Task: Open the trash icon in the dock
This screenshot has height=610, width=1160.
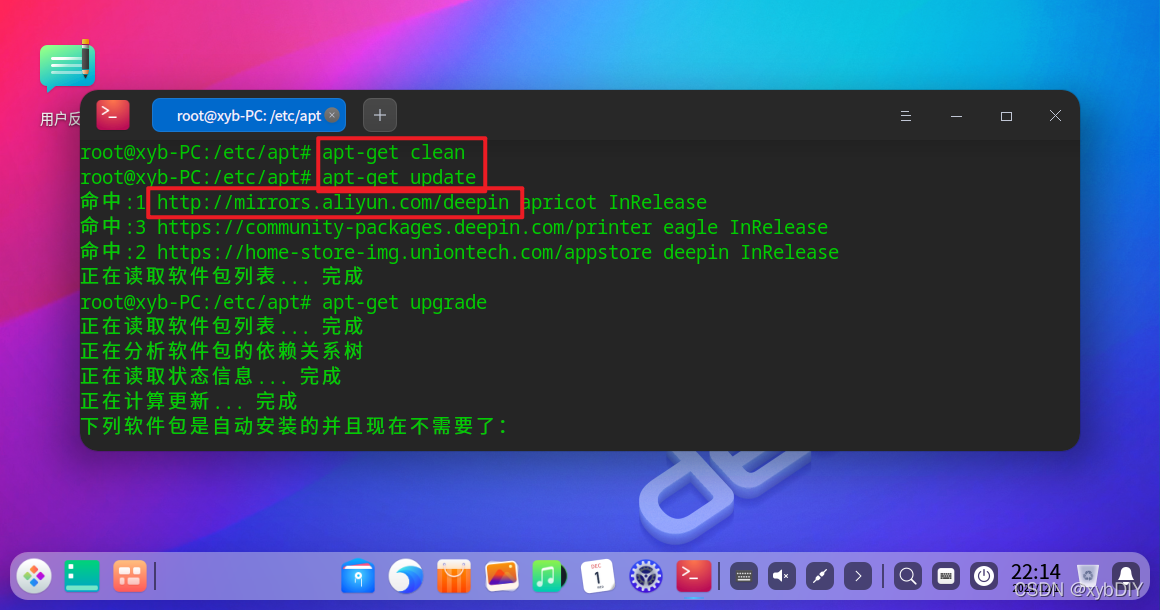Action: 1088,576
